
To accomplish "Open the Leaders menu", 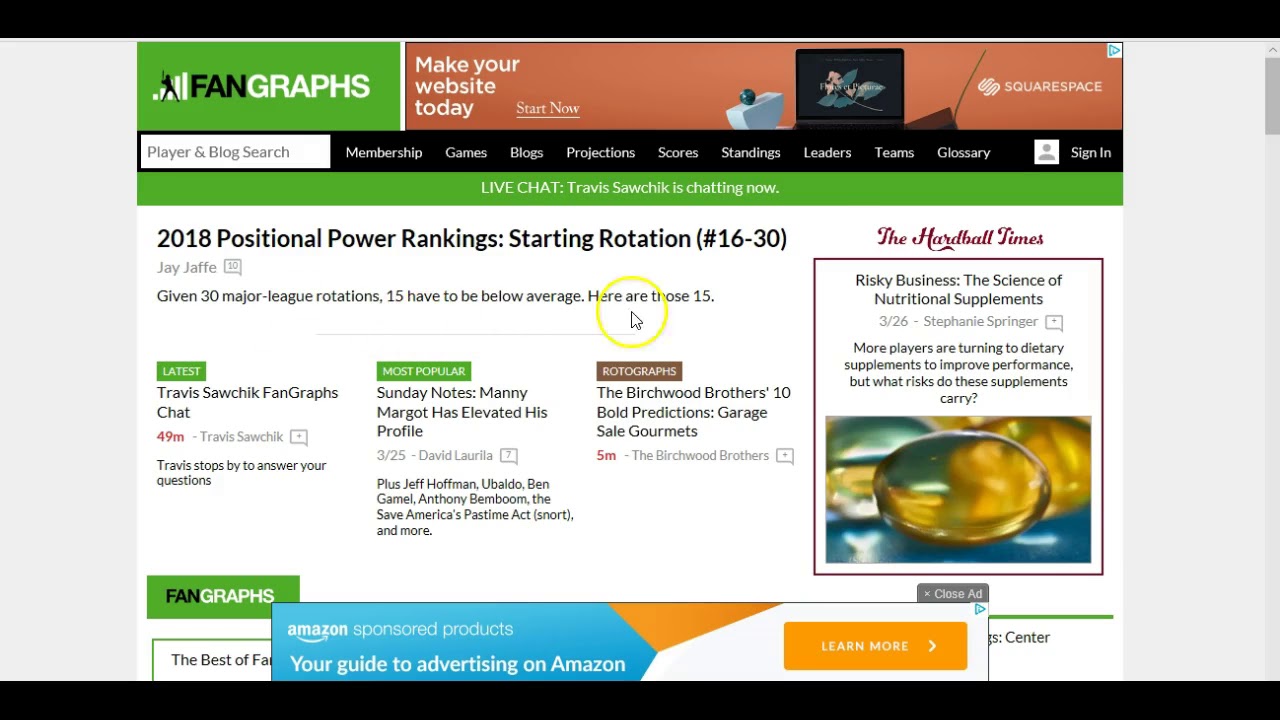I will tap(827, 152).
